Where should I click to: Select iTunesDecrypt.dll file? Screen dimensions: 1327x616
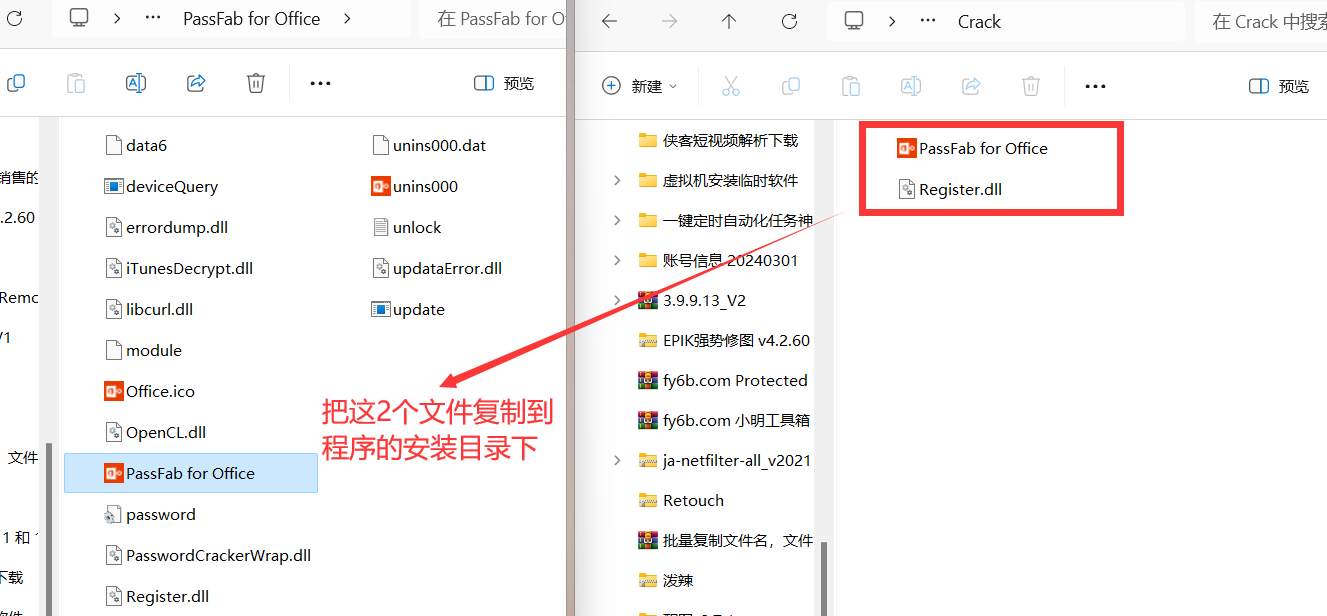179,268
